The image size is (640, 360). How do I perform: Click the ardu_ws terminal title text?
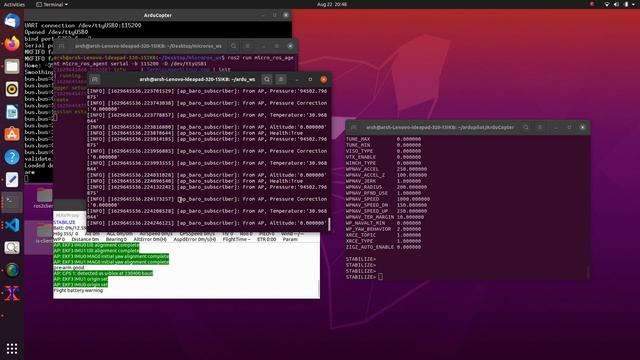197,79
